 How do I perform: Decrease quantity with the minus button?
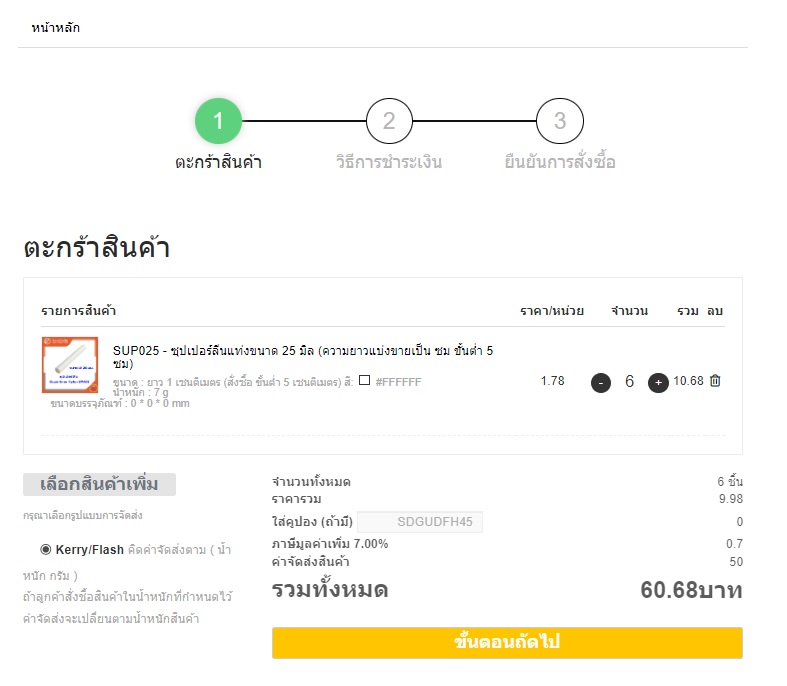click(600, 382)
